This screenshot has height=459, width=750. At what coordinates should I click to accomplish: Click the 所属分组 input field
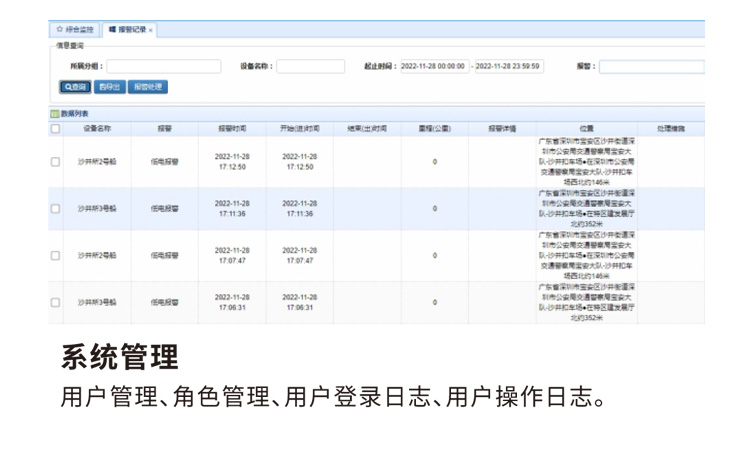163,67
